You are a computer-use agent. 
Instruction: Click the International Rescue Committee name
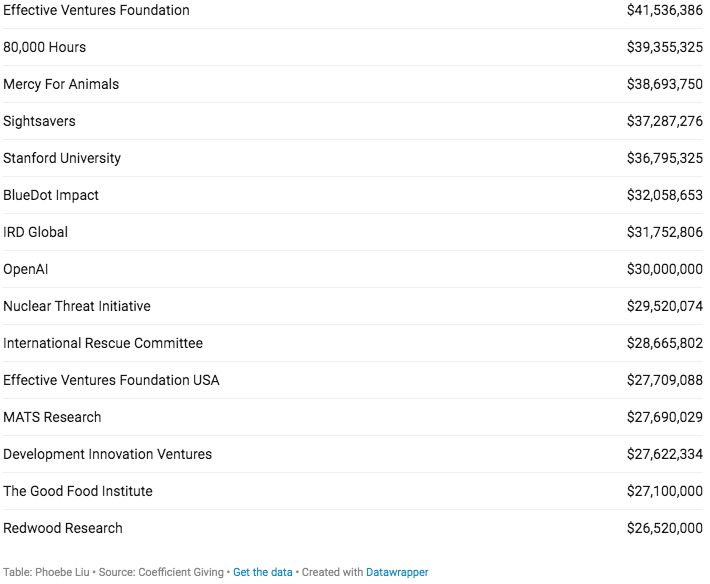[x=103, y=343]
